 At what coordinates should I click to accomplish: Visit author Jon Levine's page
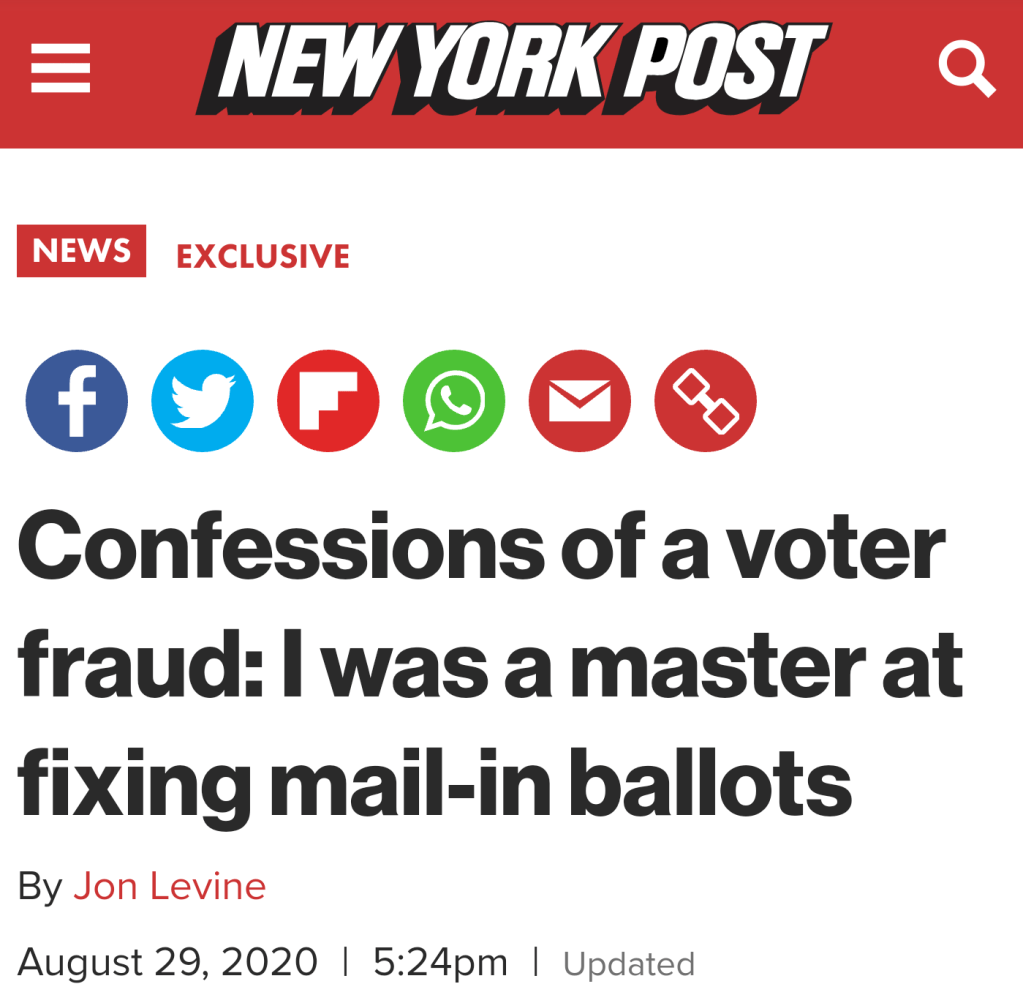tap(170, 886)
